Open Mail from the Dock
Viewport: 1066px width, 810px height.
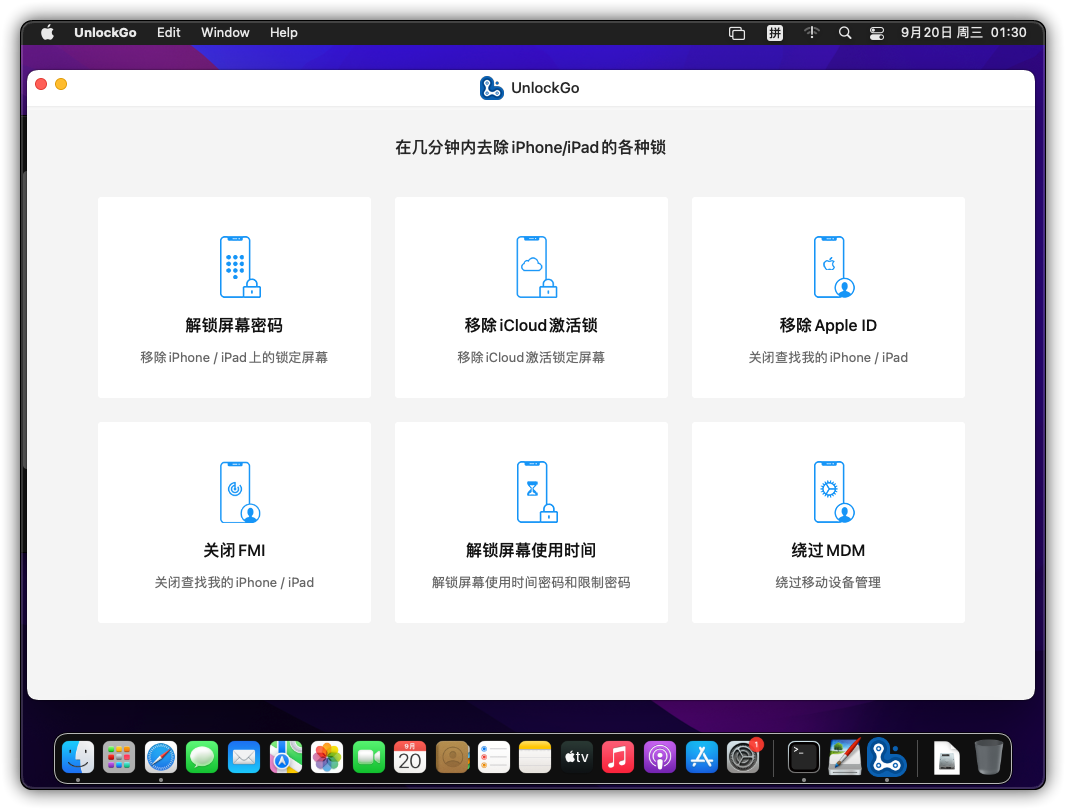[244, 757]
